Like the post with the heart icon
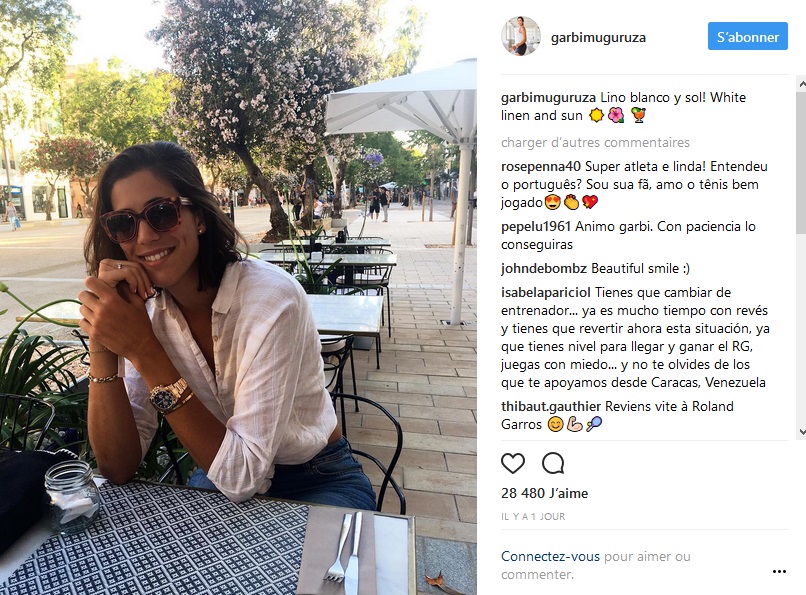The image size is (806, 595). coord(512,463)
